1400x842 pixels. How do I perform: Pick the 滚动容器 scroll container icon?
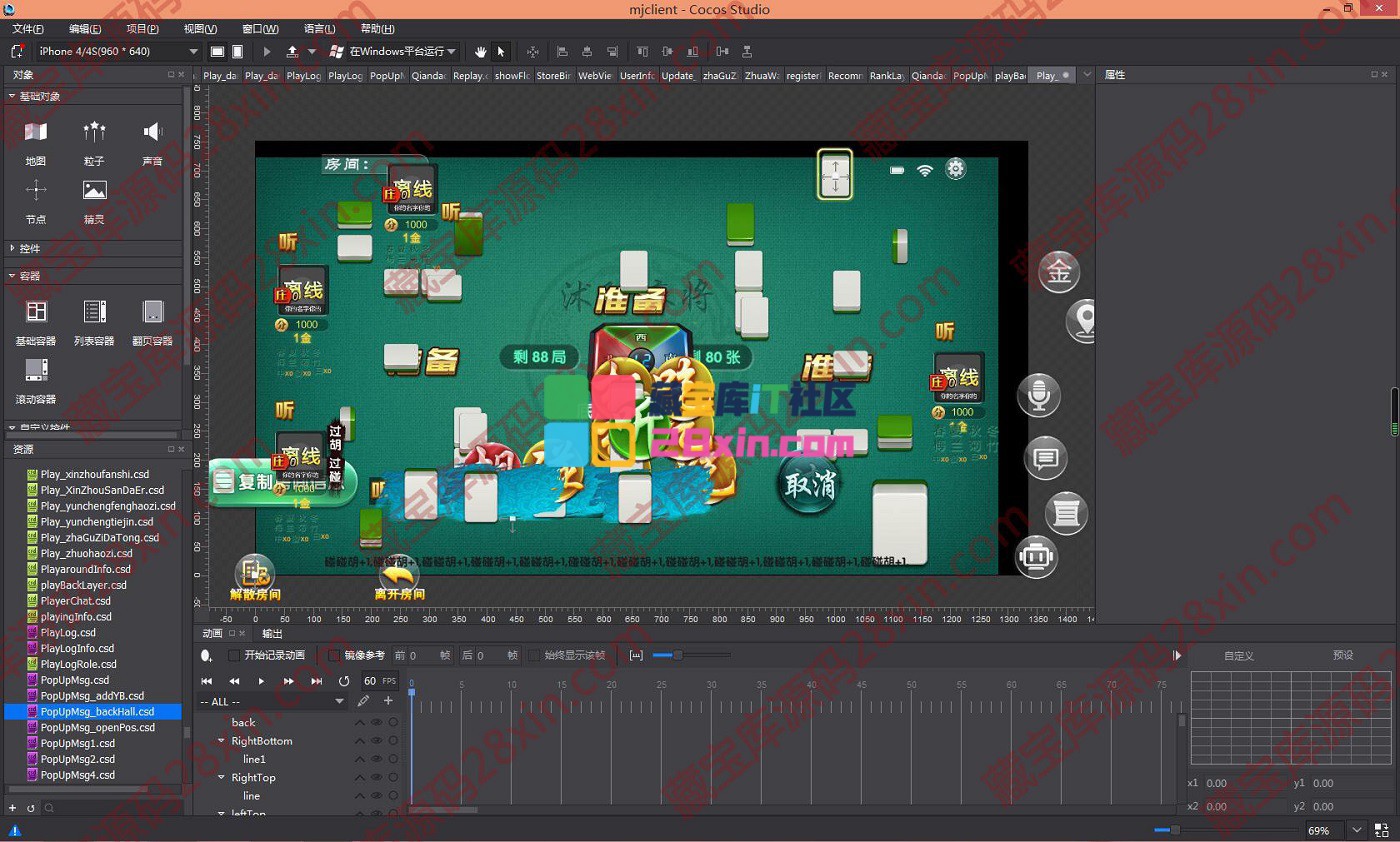pos(36,370)
